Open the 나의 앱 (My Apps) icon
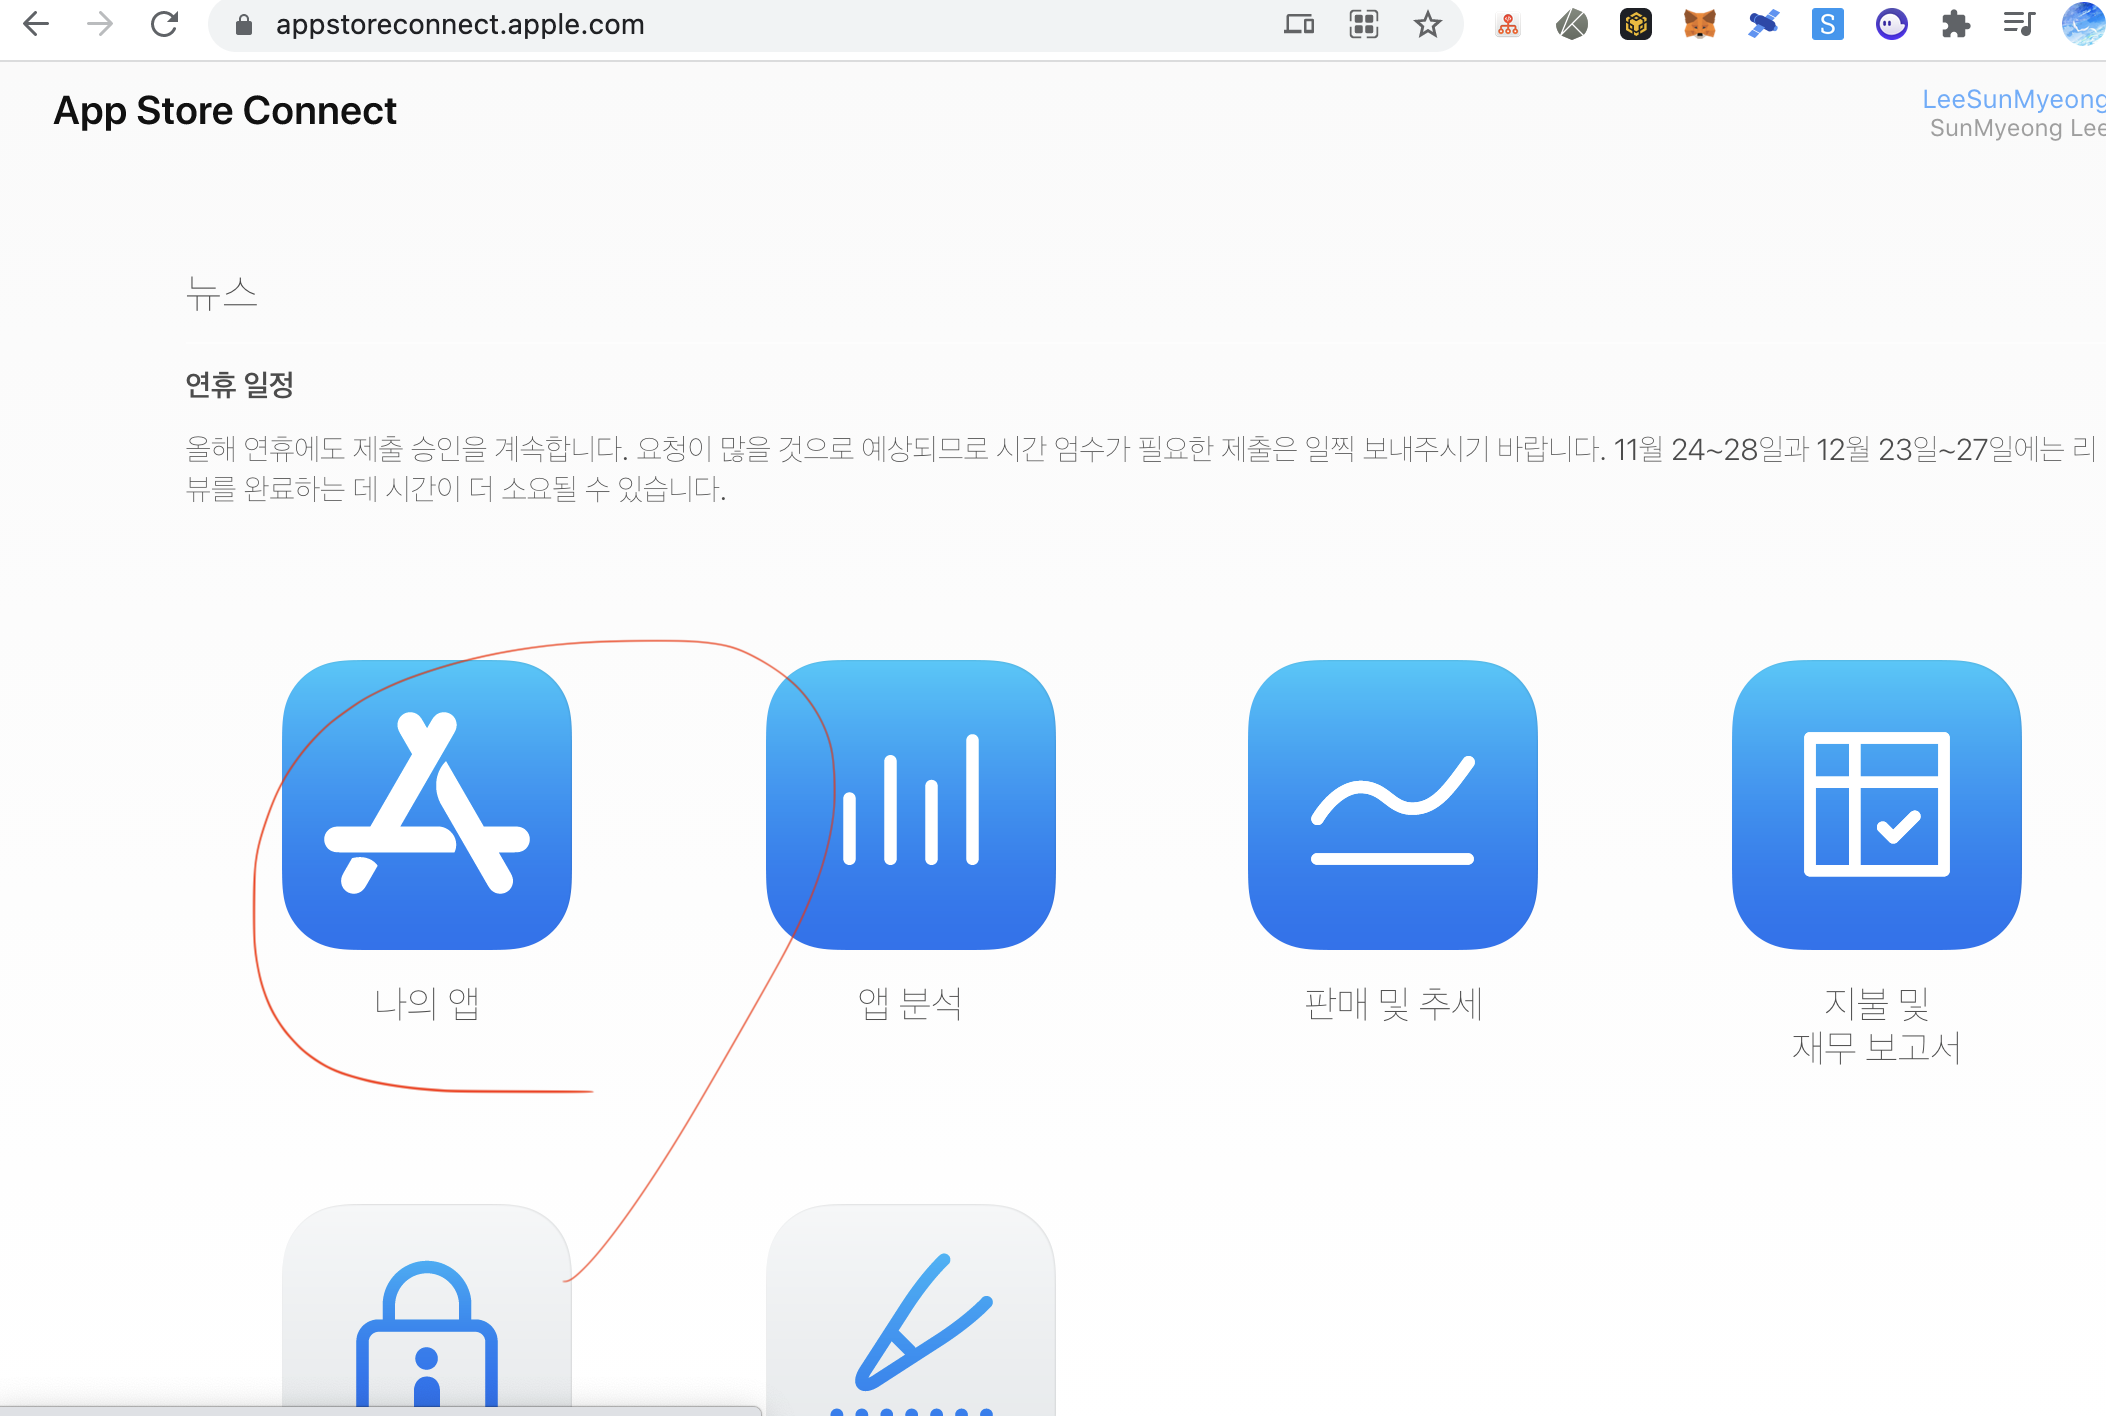Viewport: 2106px width, 1416px height. (x=427, y=804)
